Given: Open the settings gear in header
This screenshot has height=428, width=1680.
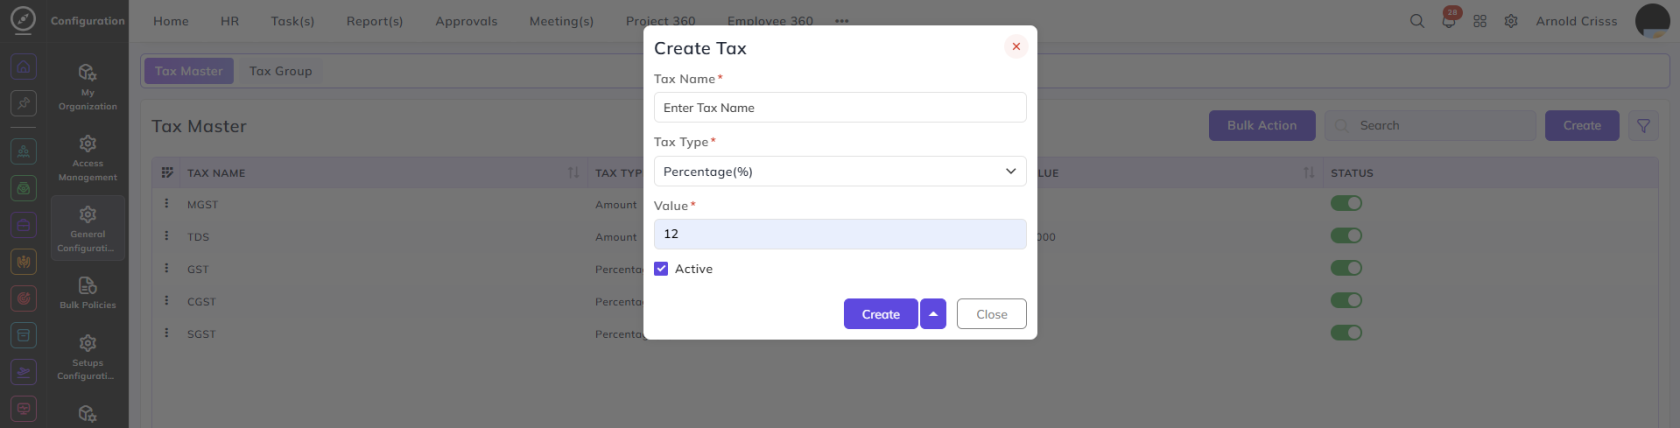Looking at the screenshot, I should pyautogui.click(x=1511, y=21).
